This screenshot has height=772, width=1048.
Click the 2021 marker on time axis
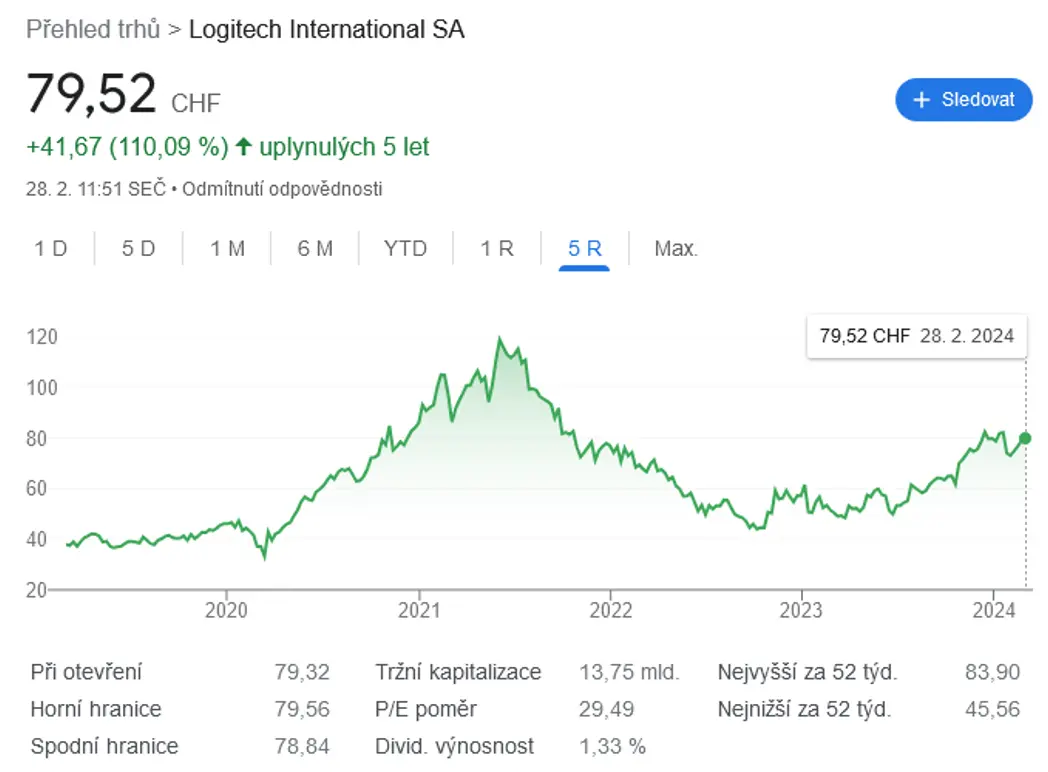(419, 610)
